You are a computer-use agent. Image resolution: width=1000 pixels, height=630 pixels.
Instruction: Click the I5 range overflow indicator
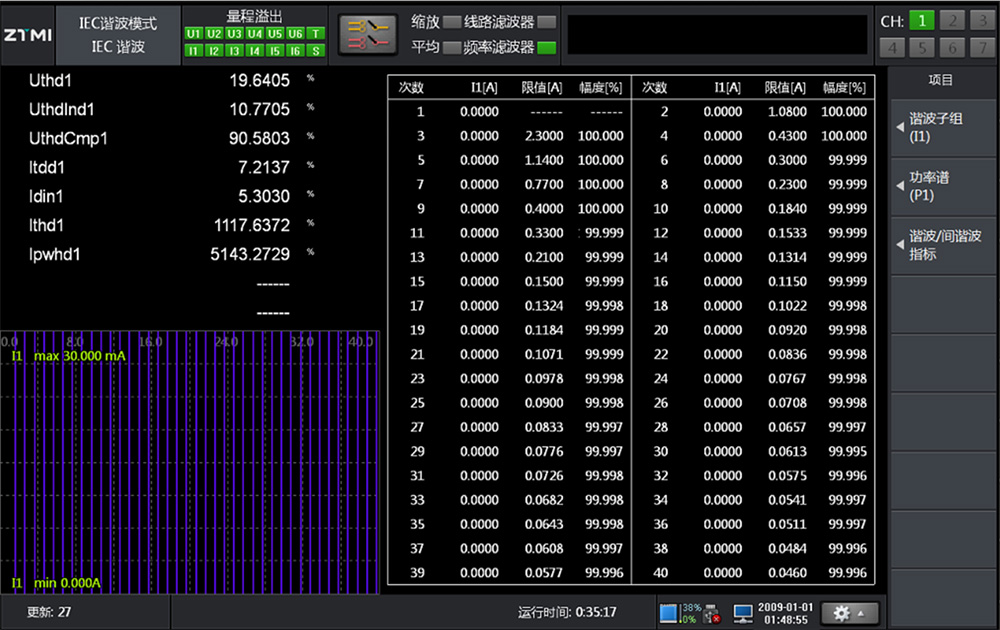point(275,50)
